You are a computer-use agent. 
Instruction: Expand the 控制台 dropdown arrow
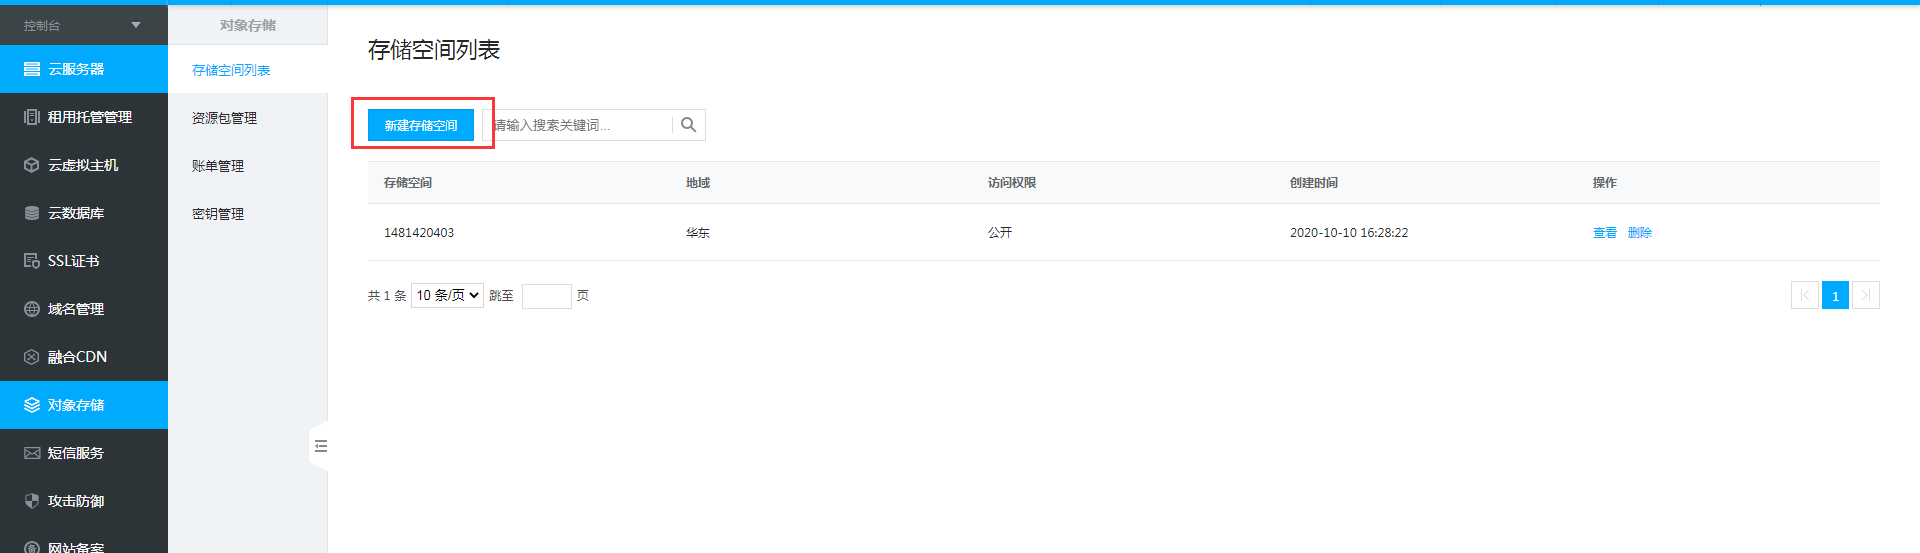point(136,25)
